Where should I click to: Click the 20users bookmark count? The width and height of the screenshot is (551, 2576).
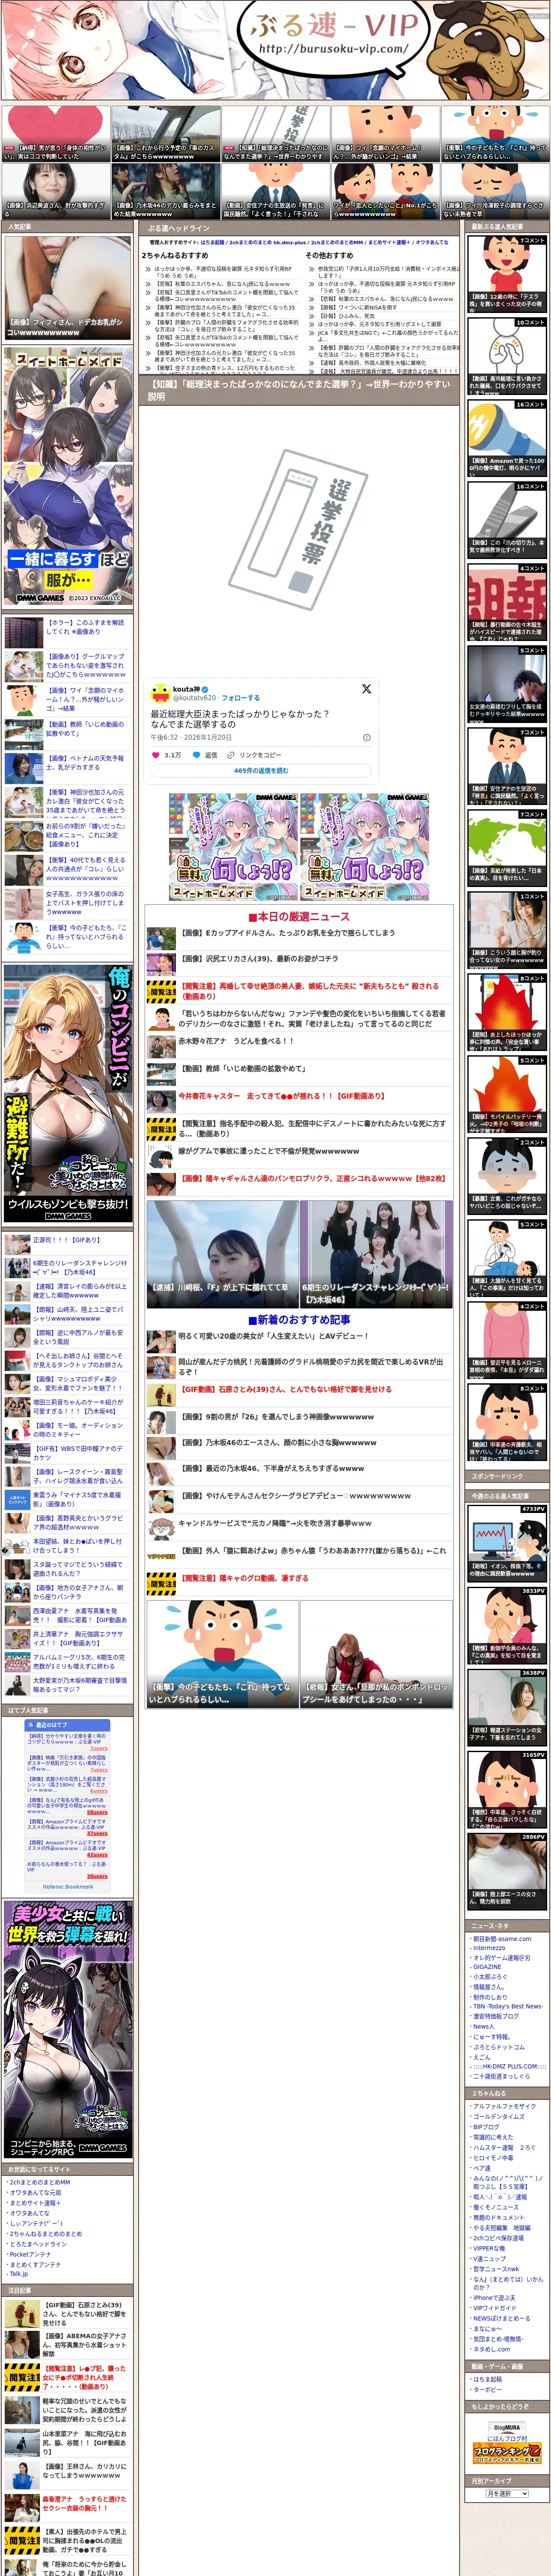tap(96, 1876)
